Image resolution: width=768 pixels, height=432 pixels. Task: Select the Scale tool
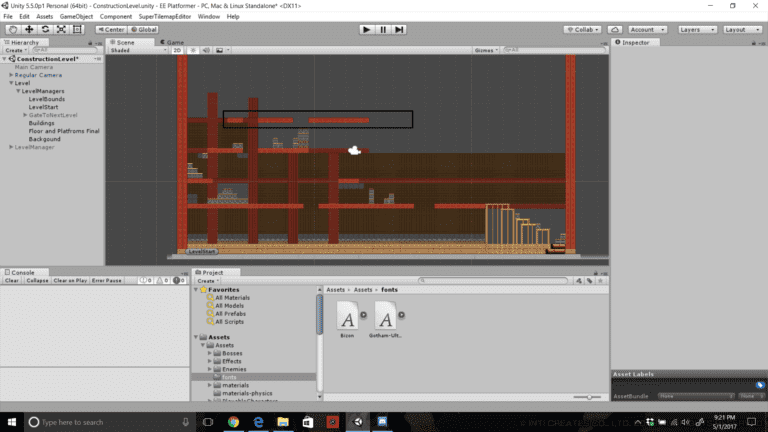[62, 29]
